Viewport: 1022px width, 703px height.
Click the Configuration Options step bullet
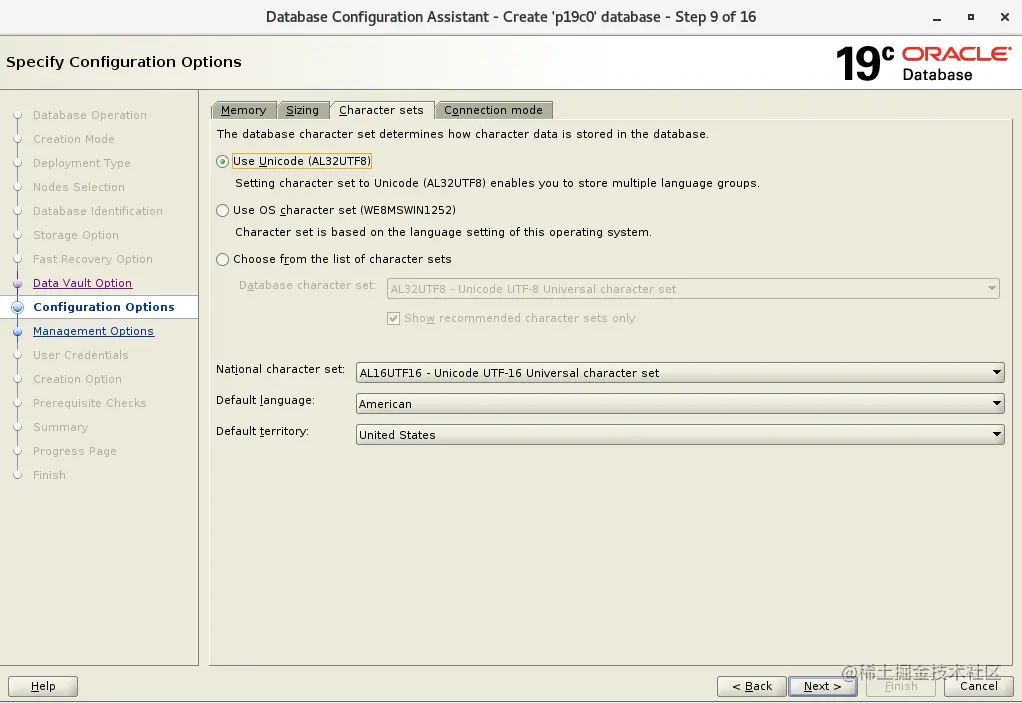coord(18,308)
